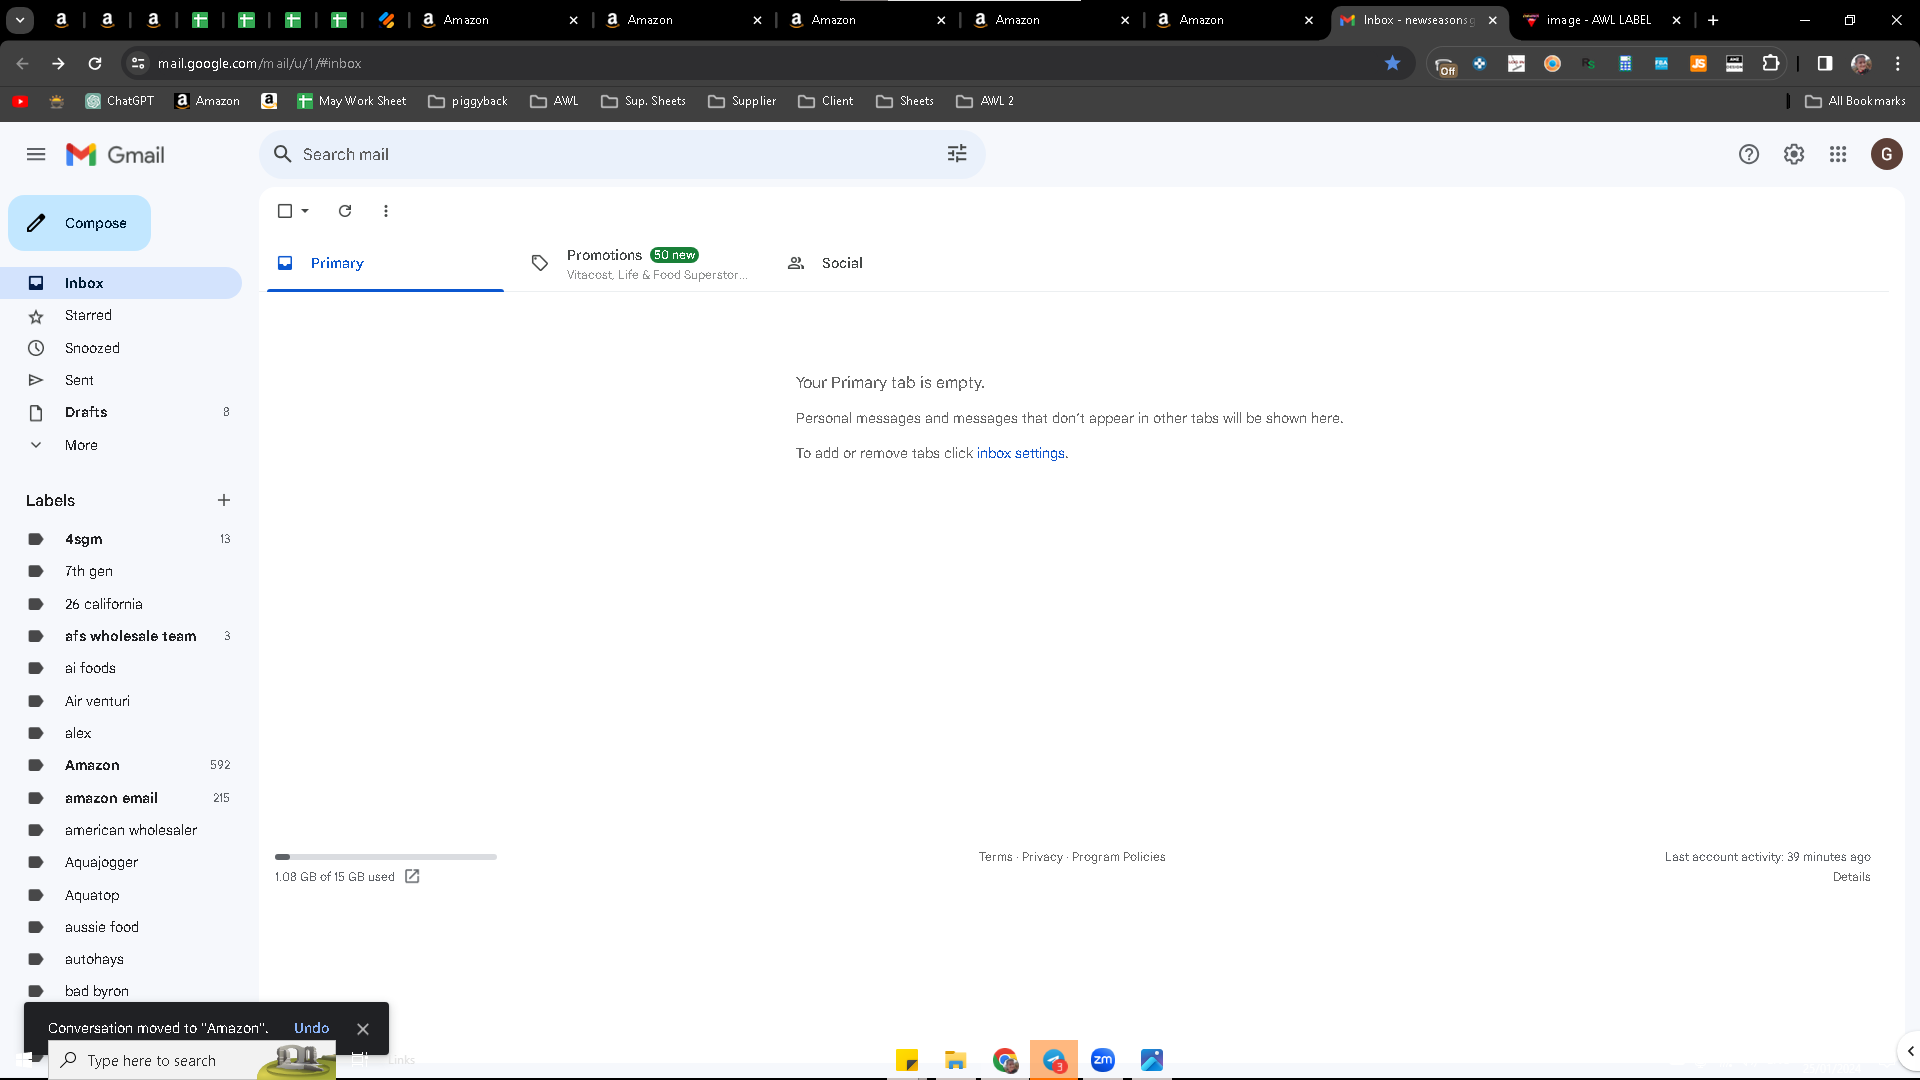Switch to the Promotions tab
Viewport: 1920px width, 1080px height.
pyautogui.click(x=640, y=263)
